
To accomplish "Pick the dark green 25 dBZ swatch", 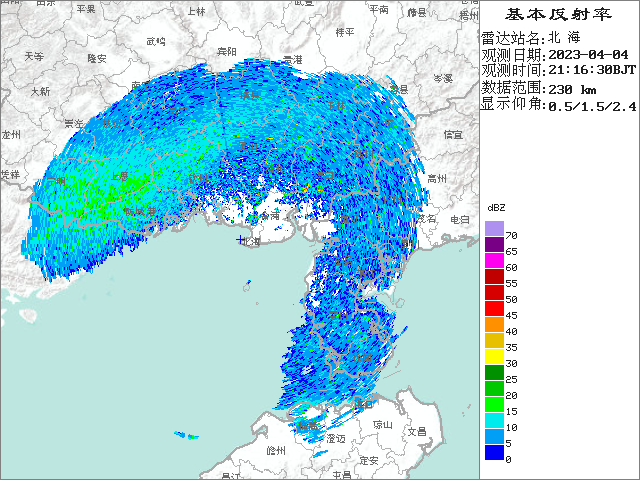I will pos(494,372).
